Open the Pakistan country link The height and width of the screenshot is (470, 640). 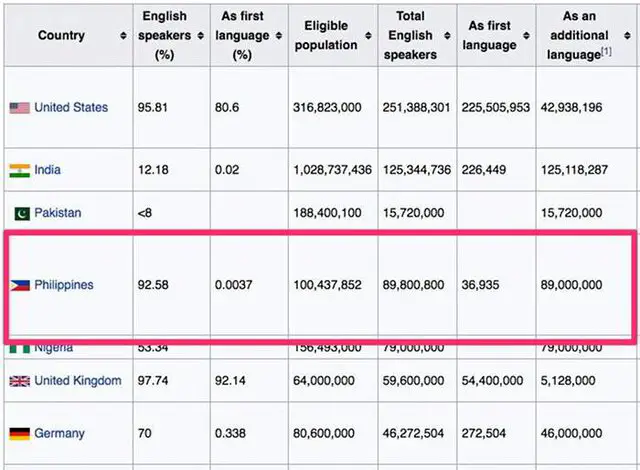58,213
